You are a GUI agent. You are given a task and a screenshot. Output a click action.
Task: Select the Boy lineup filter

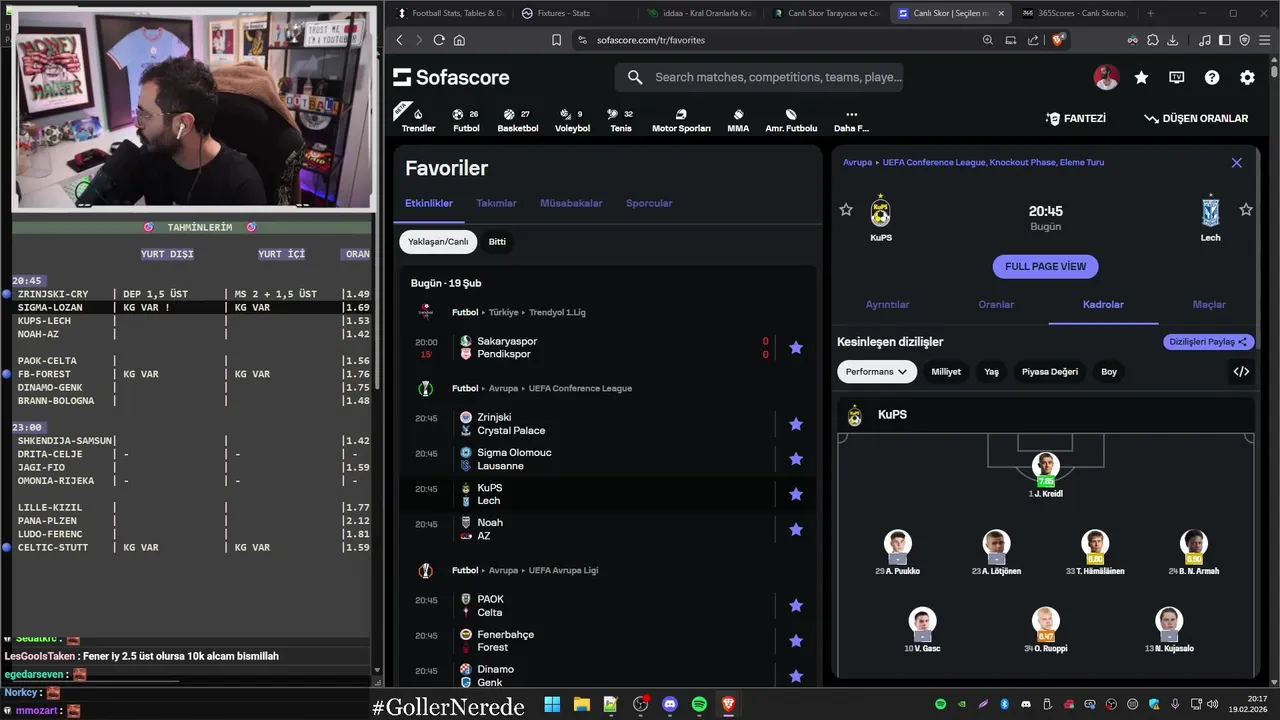pos(1109,372)
